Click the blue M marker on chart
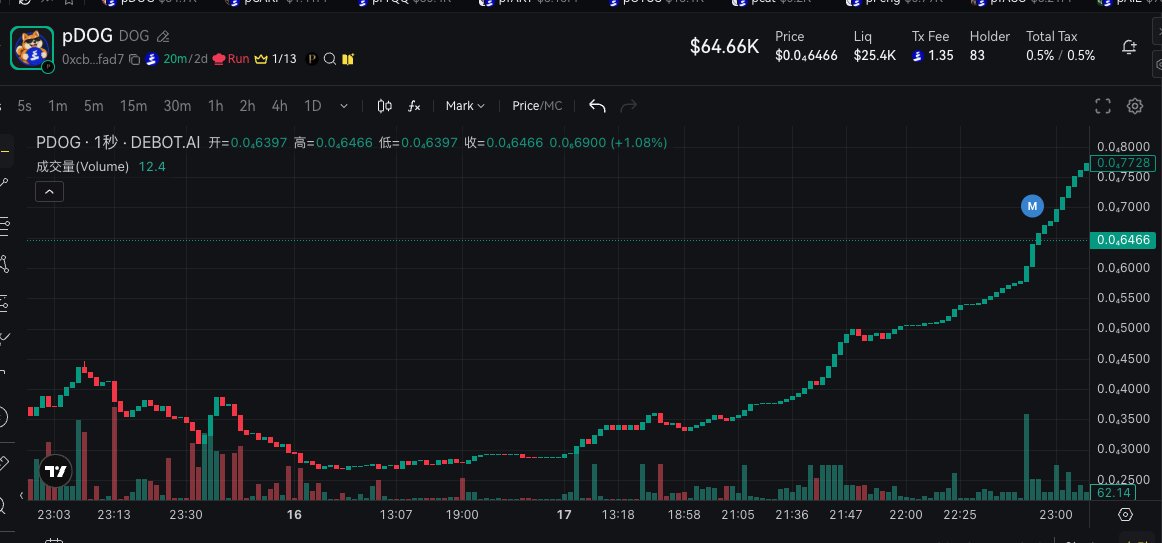 [1032, 206]
